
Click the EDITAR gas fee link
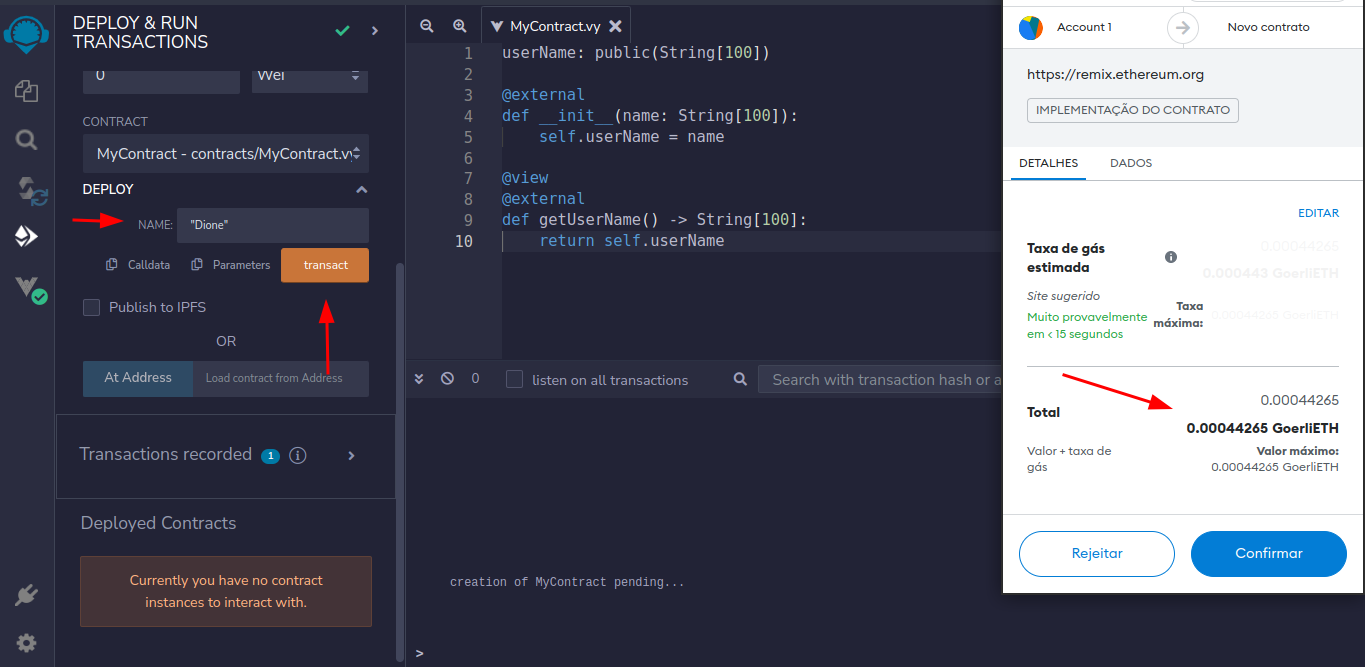1317,213
